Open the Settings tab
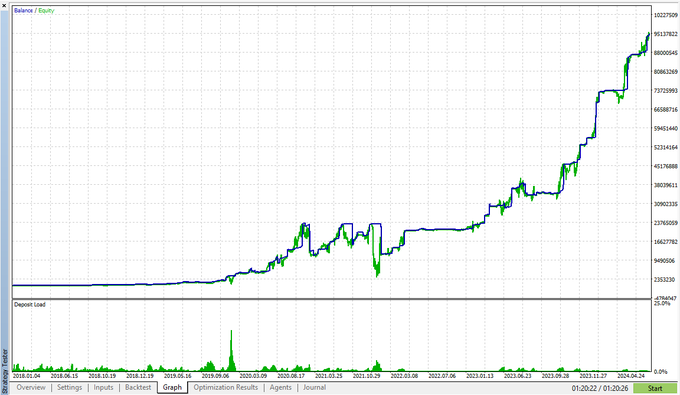The image size is (680, 395). (69, 387)
